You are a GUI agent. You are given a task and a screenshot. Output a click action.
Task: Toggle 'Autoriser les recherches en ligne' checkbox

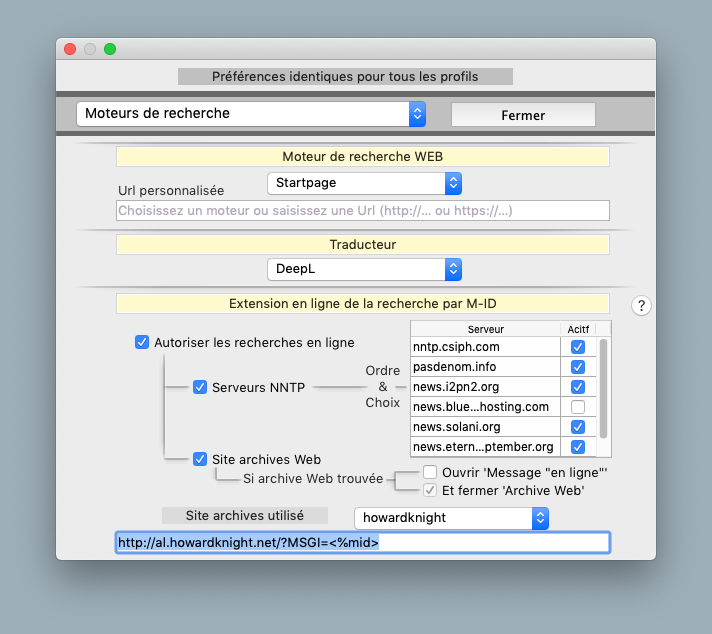click(x=142, y=343)
